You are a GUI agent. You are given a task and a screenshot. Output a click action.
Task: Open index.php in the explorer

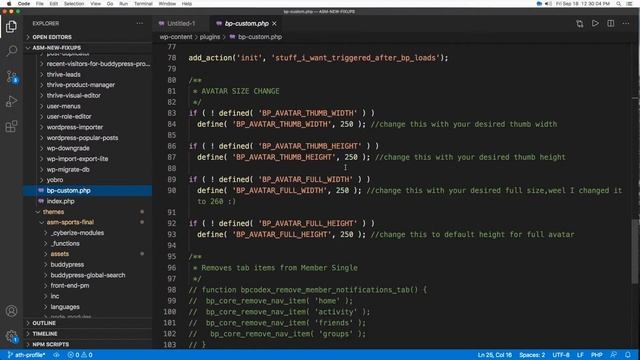pos(88,201)
